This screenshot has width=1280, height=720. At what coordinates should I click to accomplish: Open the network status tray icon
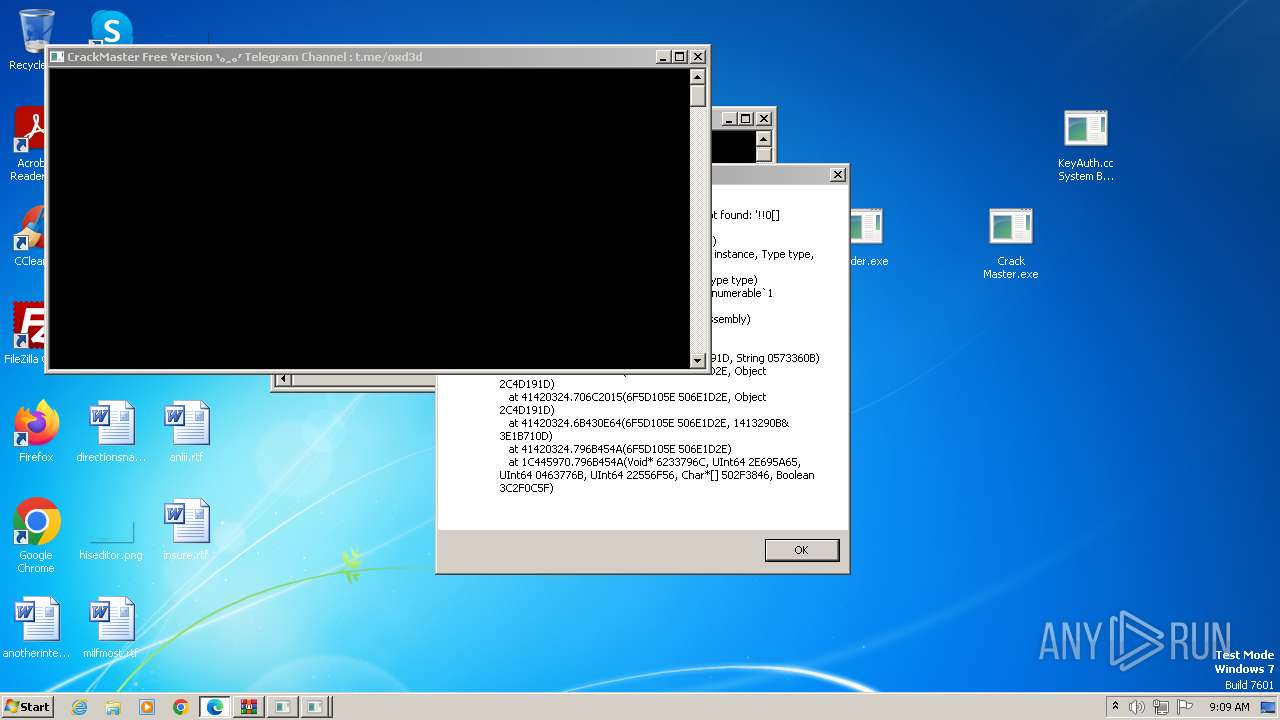click(1161, 707)
